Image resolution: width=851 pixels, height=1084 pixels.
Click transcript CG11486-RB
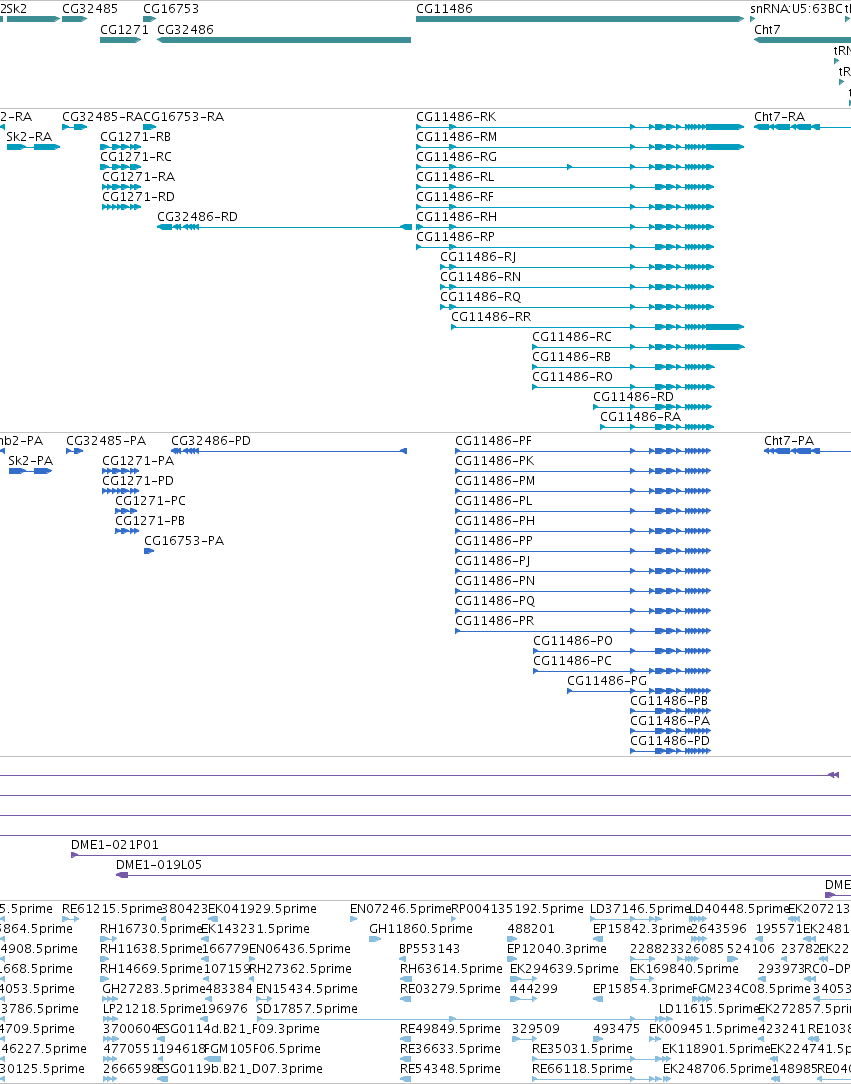pos(572,357)
